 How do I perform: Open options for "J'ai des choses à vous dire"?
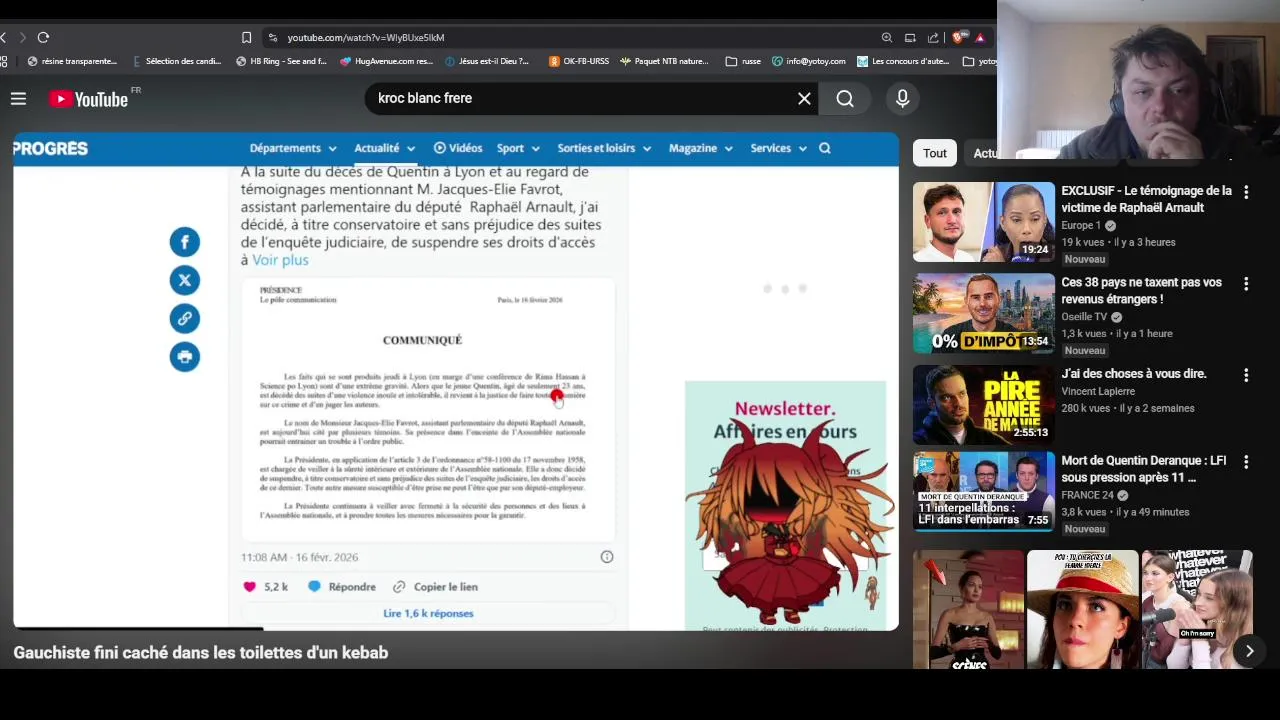click(x=1246, y=375)
